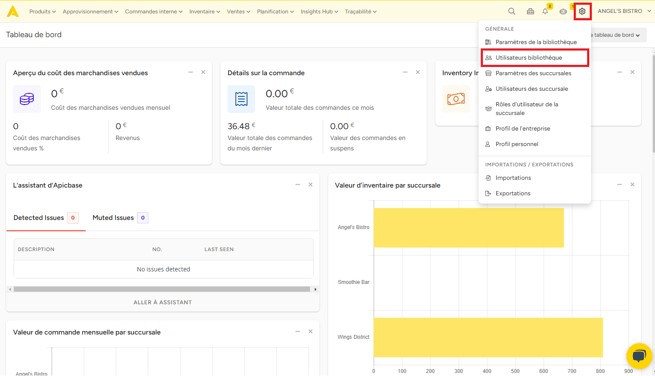The height and width of the screenshot is (376, 655).
Task: Open the ANGEL'S BISTRO account dropdown
Action: point(624,11)
